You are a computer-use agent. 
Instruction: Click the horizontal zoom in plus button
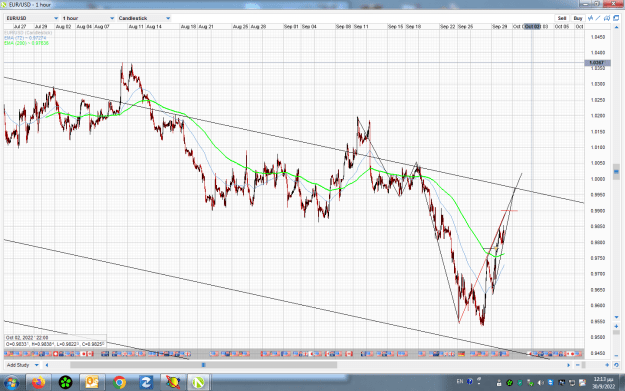607,365
